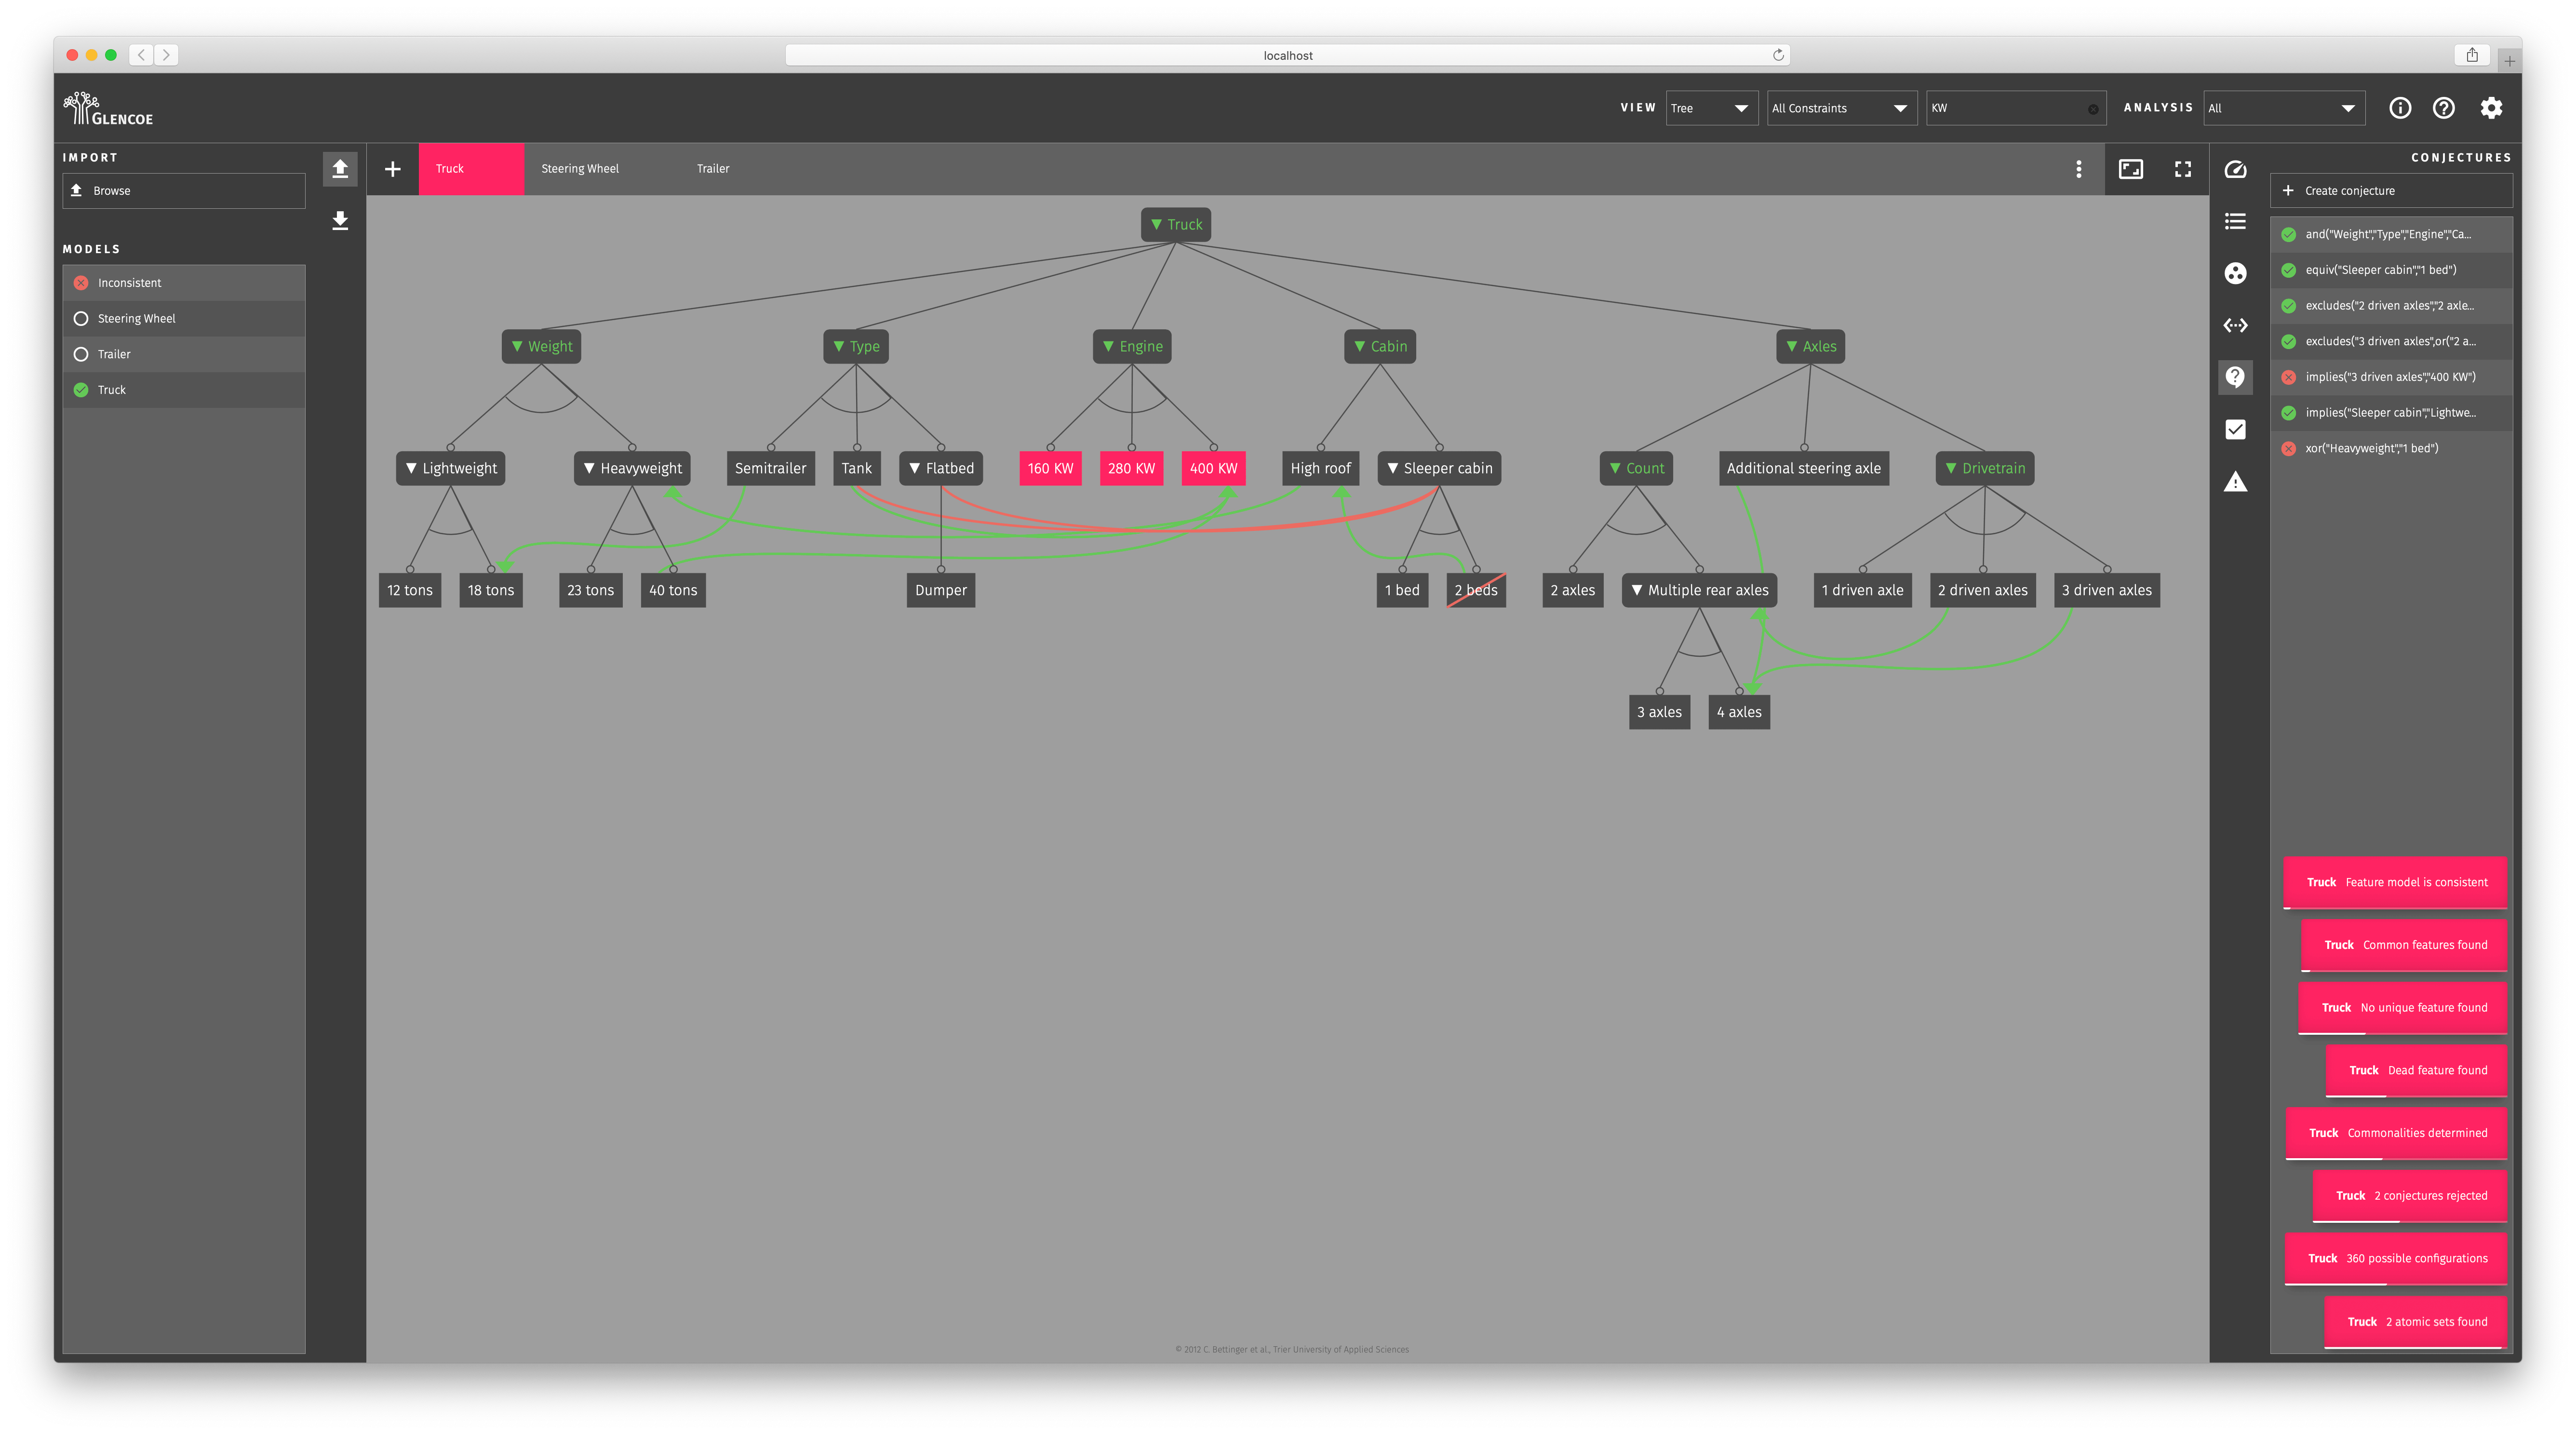Select the Steering Wheel tab
The image size is (2576, 1434).
coord(577,168)
